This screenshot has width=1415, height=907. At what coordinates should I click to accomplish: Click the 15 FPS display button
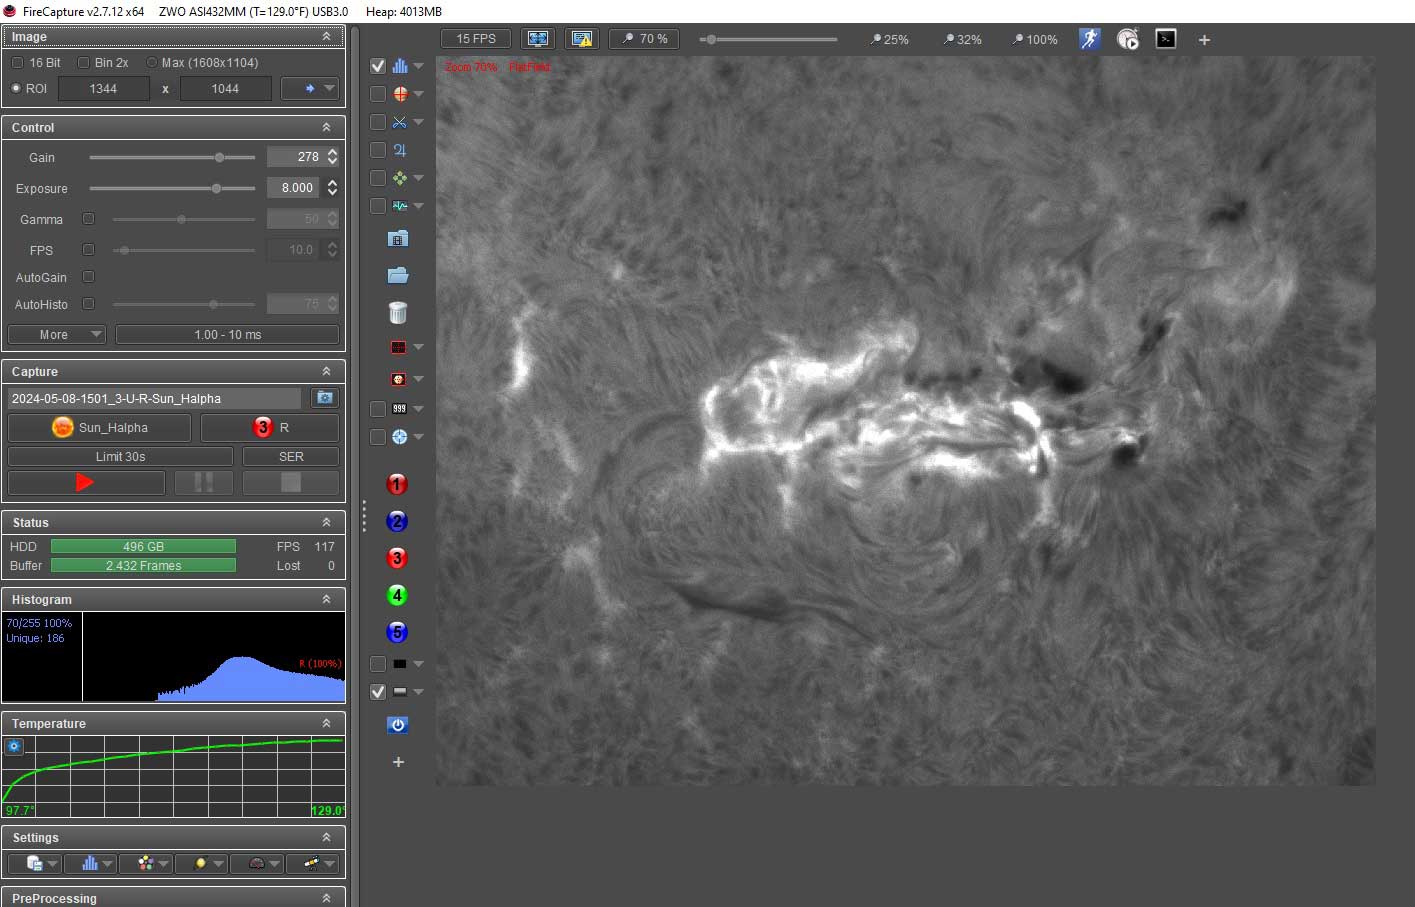coord(476,39)
